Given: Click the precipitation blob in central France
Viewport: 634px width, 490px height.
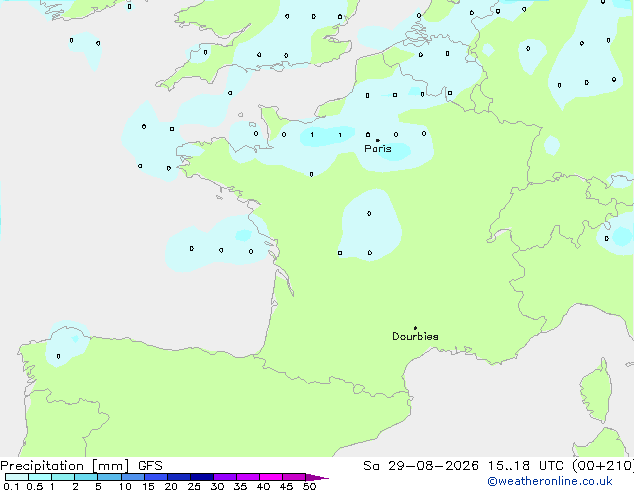Looking at the screenshot, I should [x=370, y=225].
